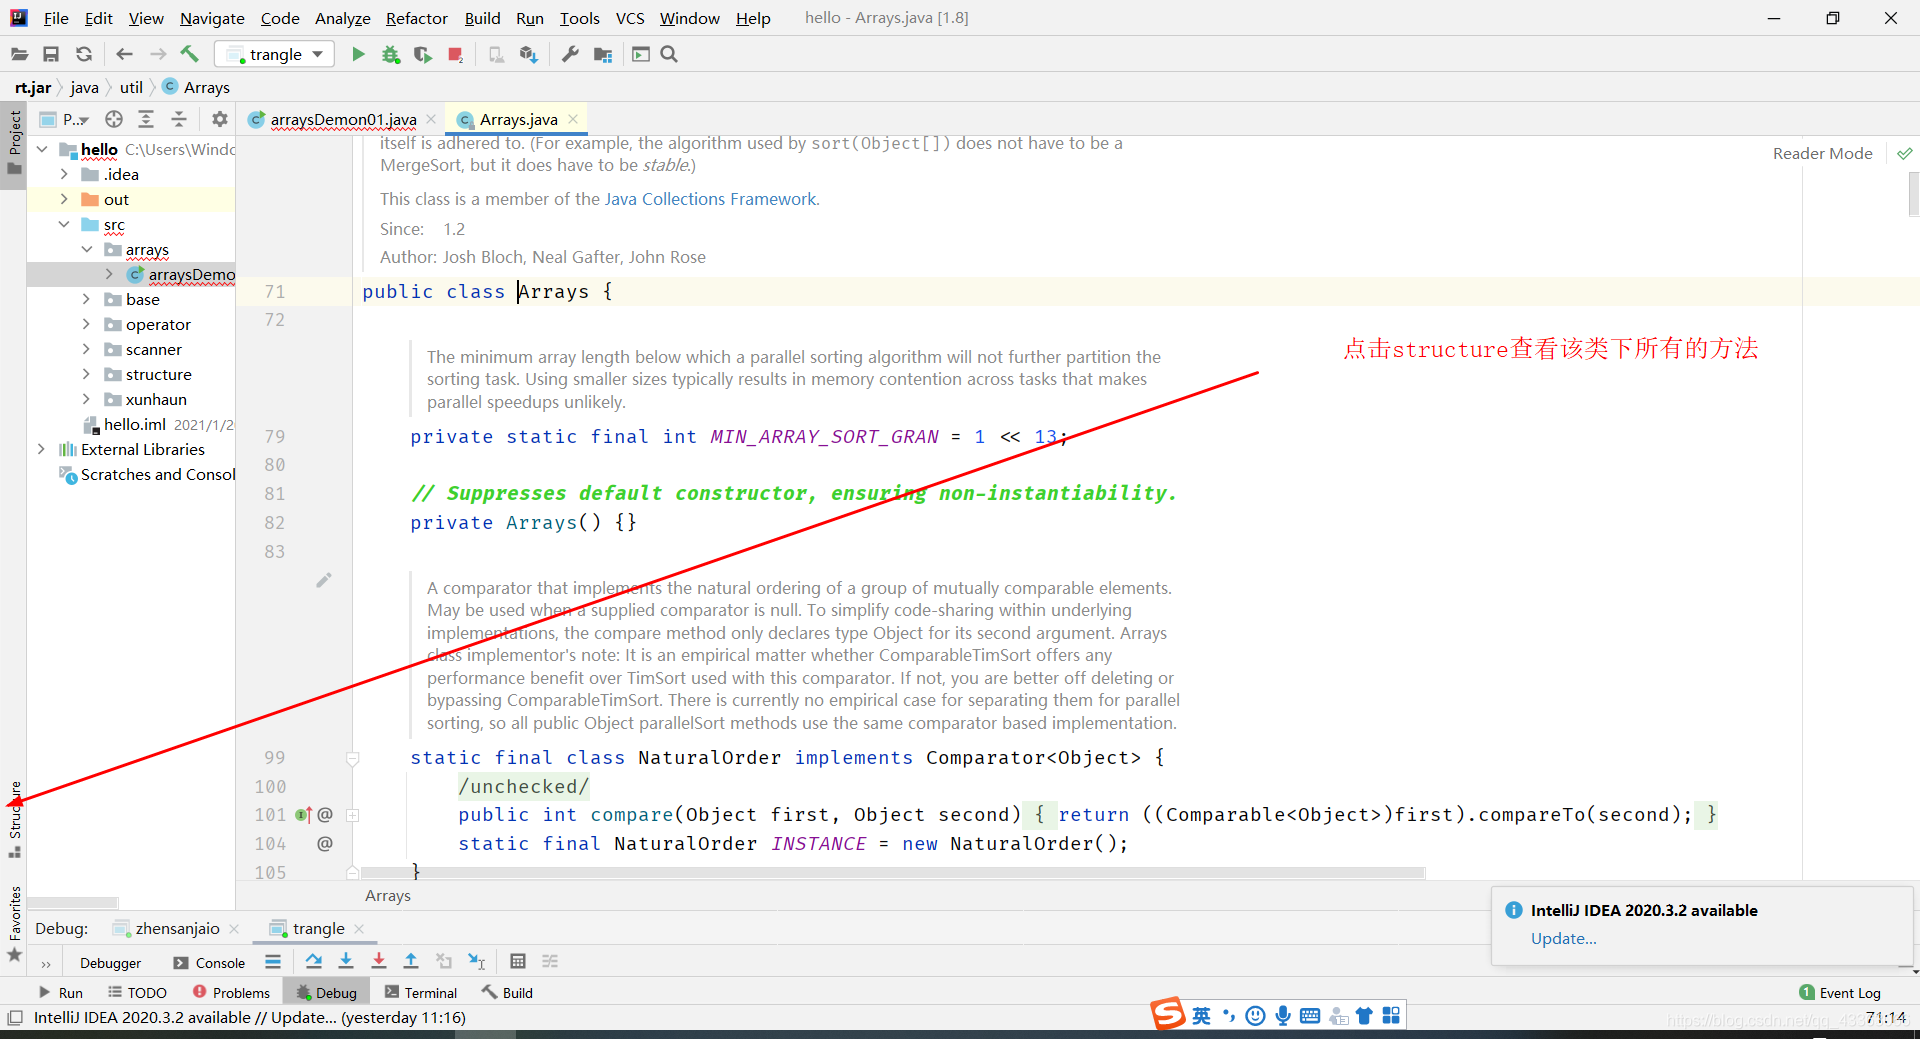
Task: Expand the operator package
Action: pos(87,324)
